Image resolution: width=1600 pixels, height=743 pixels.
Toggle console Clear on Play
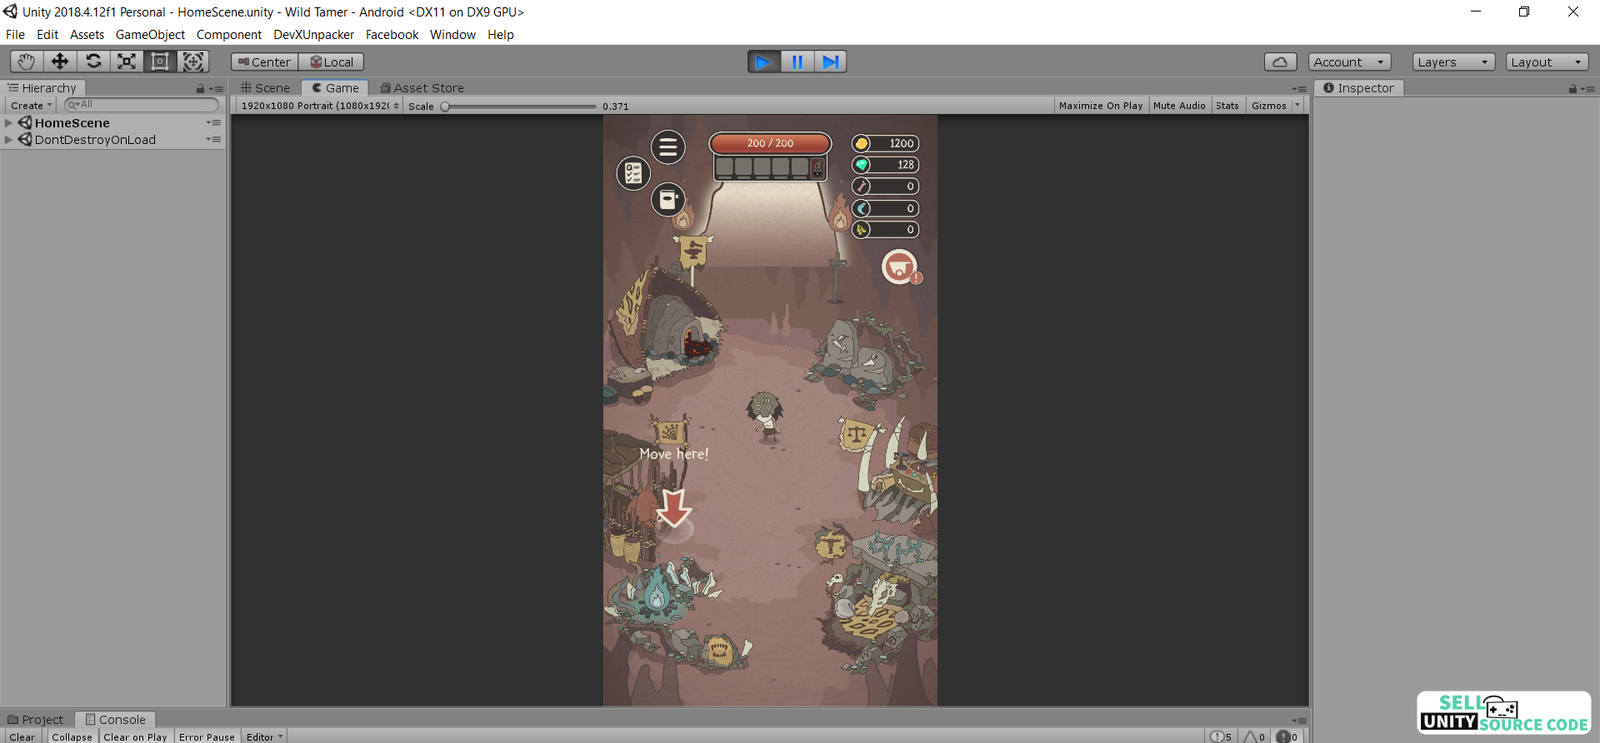tap(135, 737)
